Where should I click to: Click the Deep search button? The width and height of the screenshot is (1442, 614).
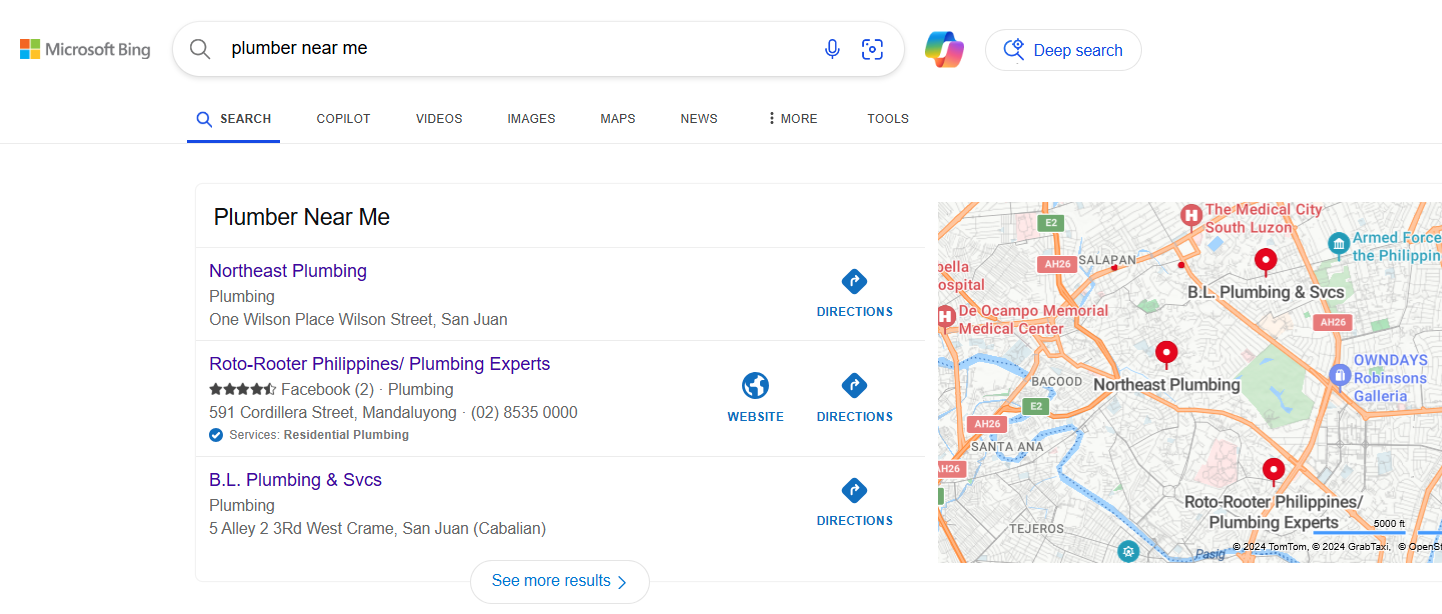click(1063, 50)
